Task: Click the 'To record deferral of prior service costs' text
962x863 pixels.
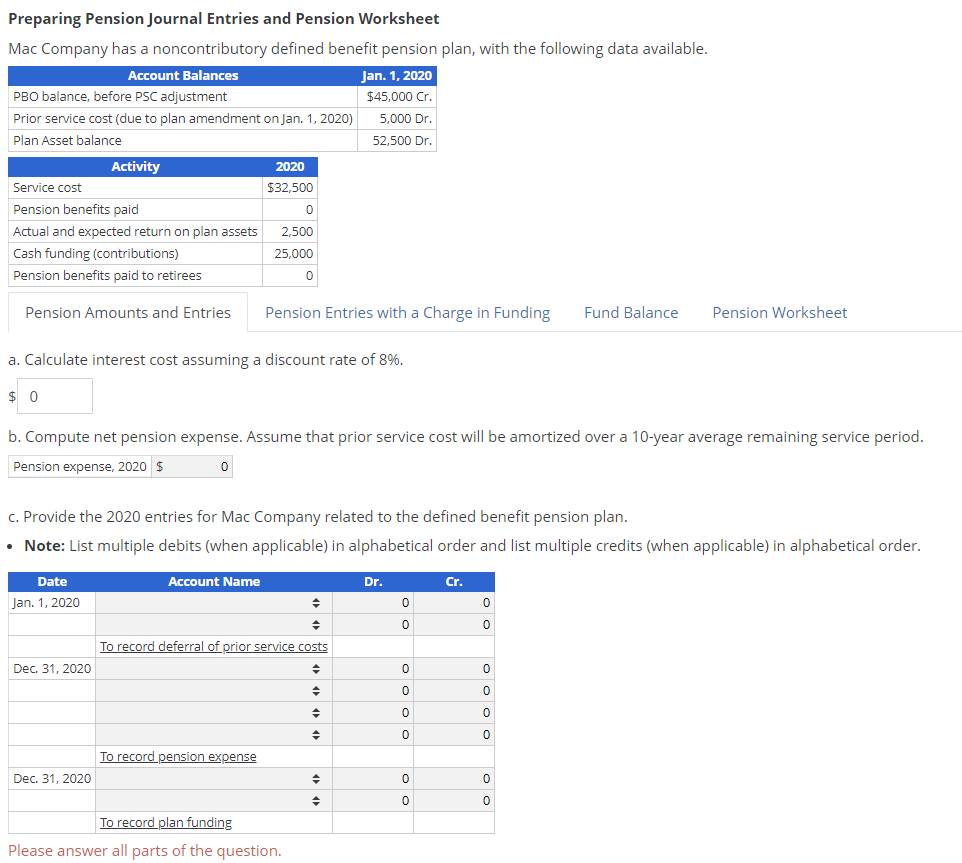Action: (213, 646)
